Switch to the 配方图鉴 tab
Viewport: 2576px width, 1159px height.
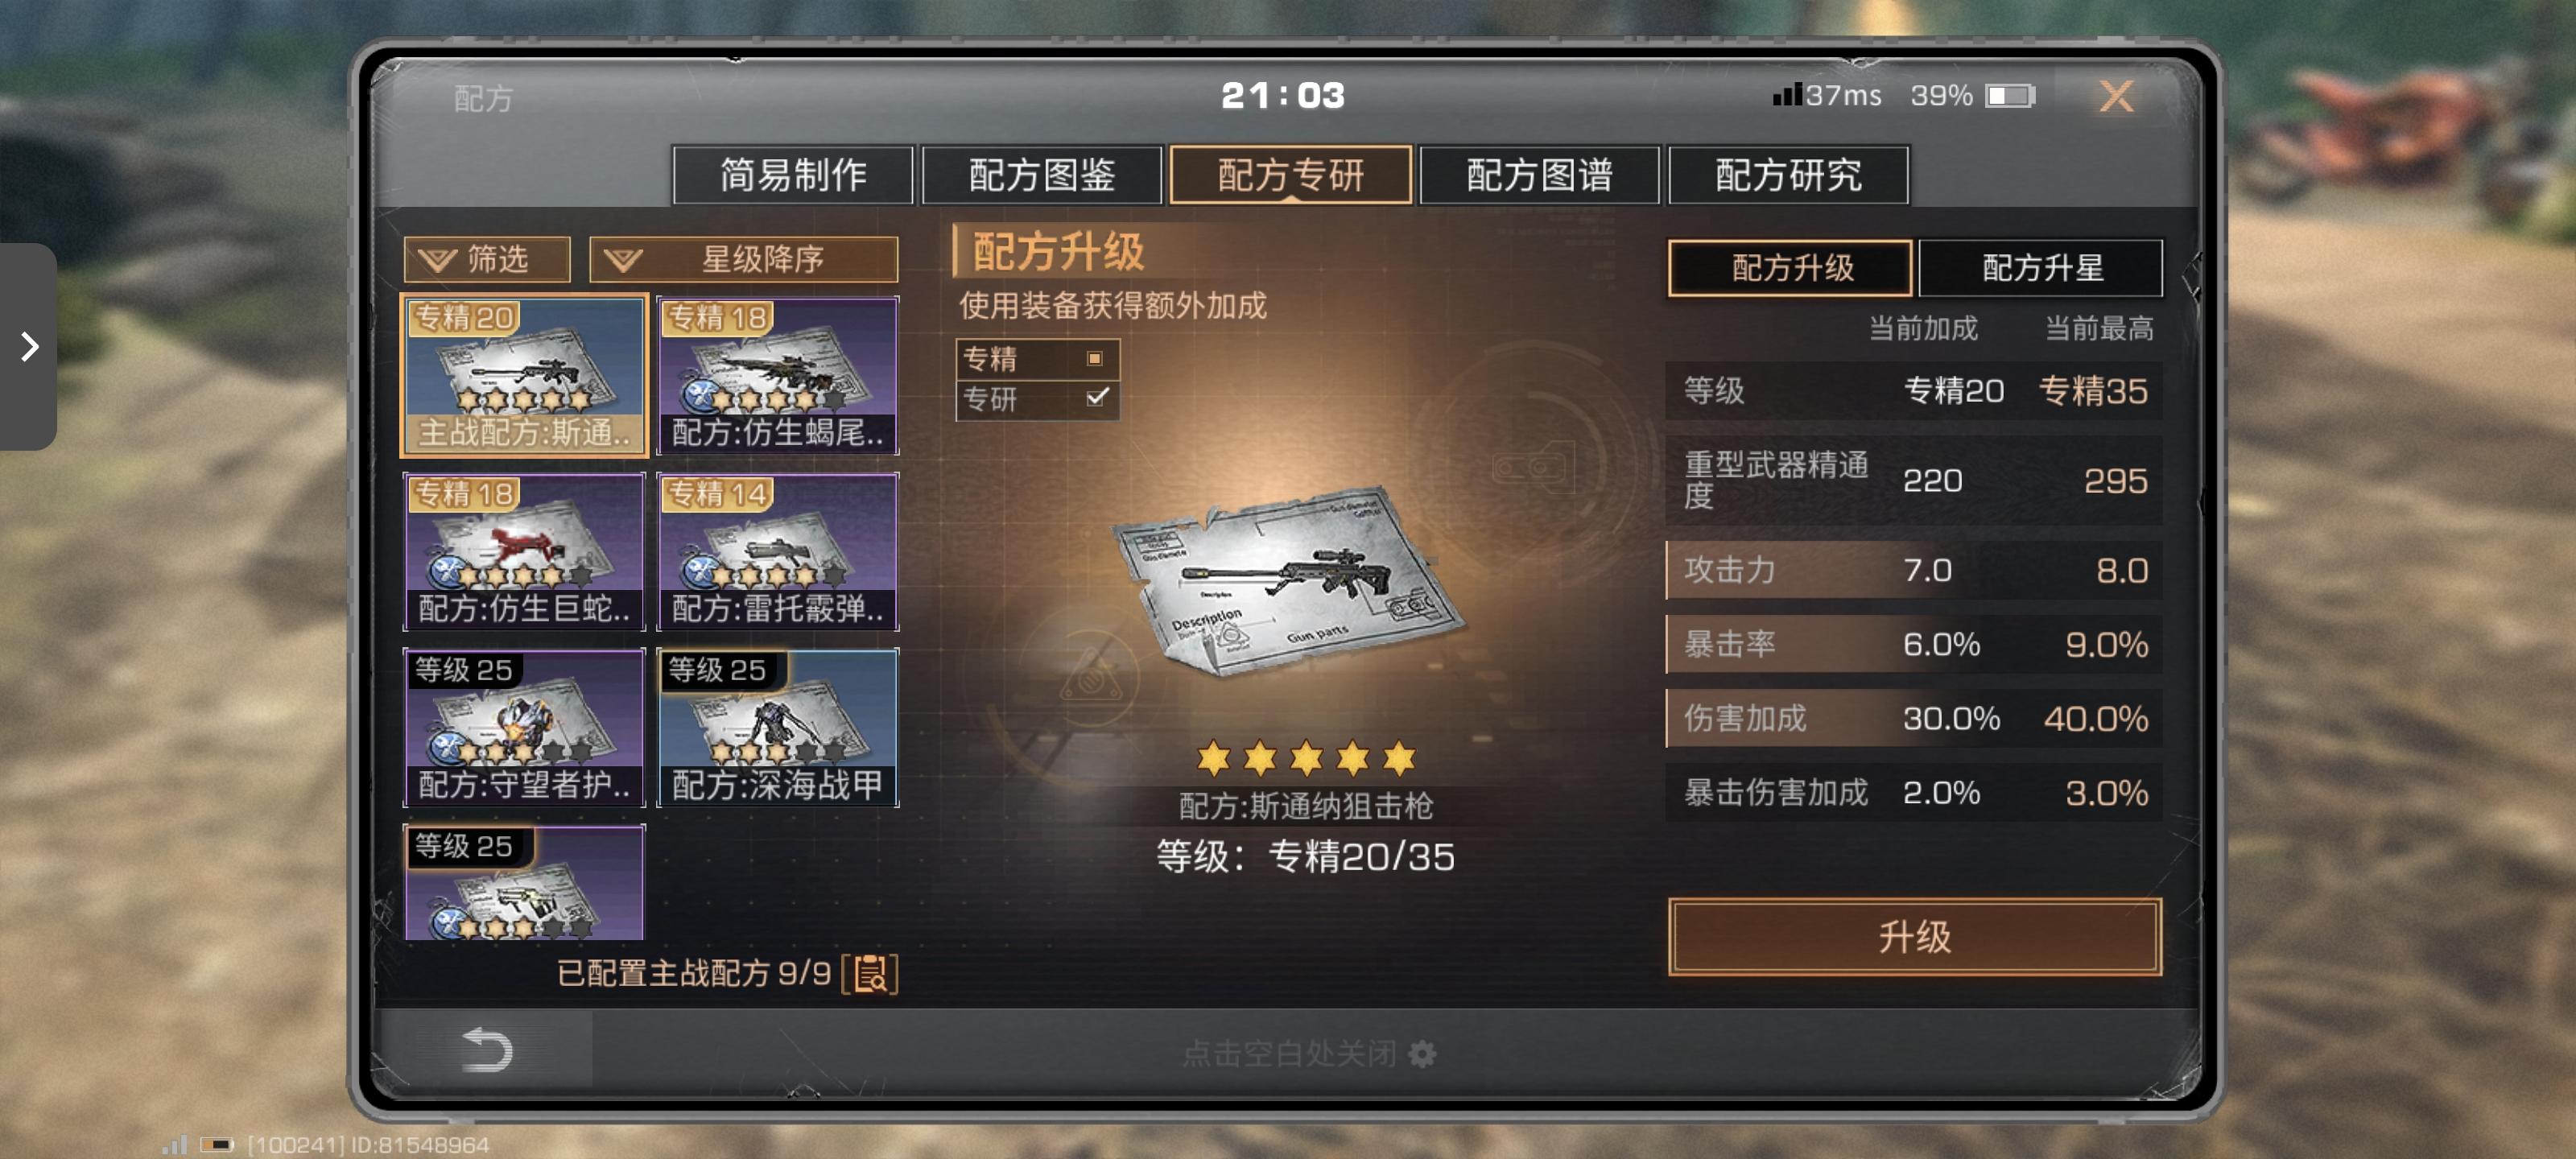pyautogui.click(x=1041, y=175)
